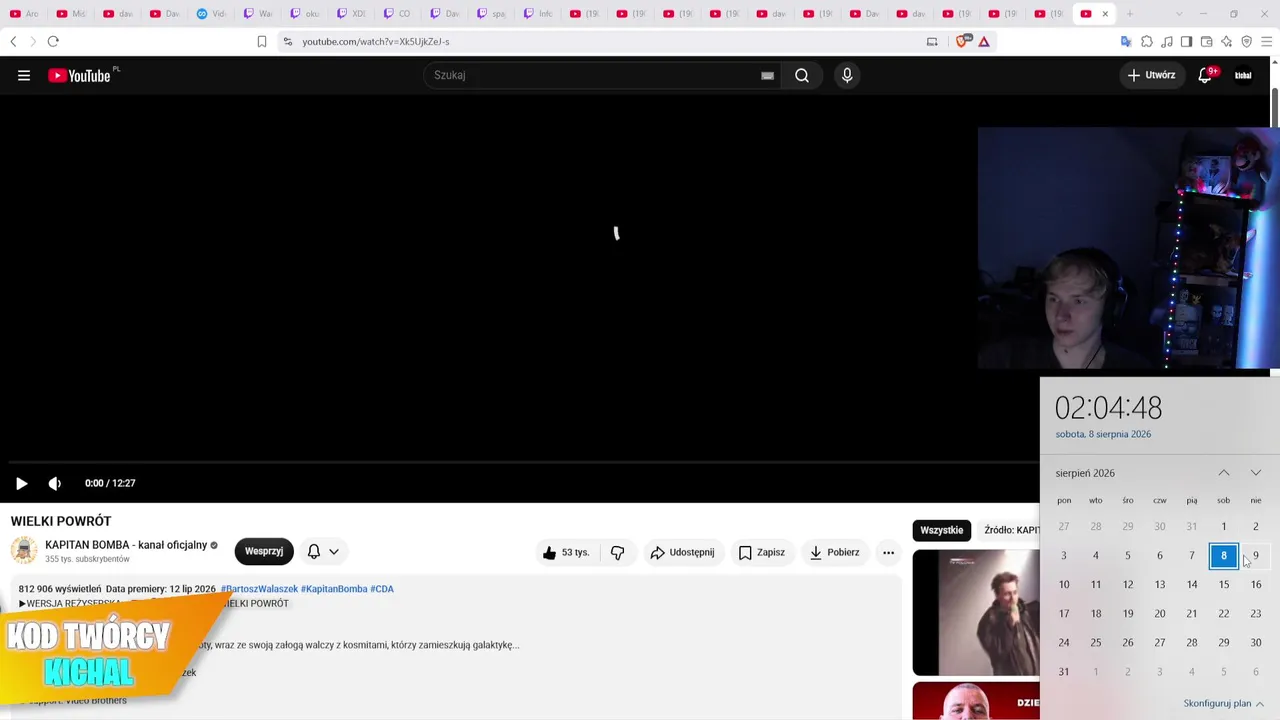Start voice search with the microphone
Screen dimensions: 1280x720
pyautogui.click(x=847, y=75)
